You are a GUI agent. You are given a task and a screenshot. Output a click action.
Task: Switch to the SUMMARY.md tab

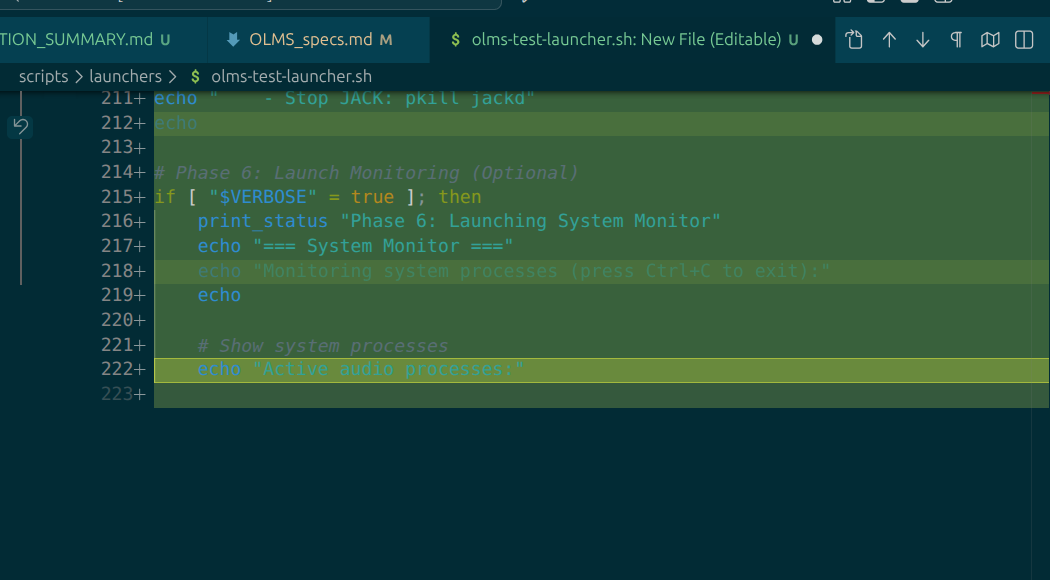pyautogui.click(x=76, y=40)
